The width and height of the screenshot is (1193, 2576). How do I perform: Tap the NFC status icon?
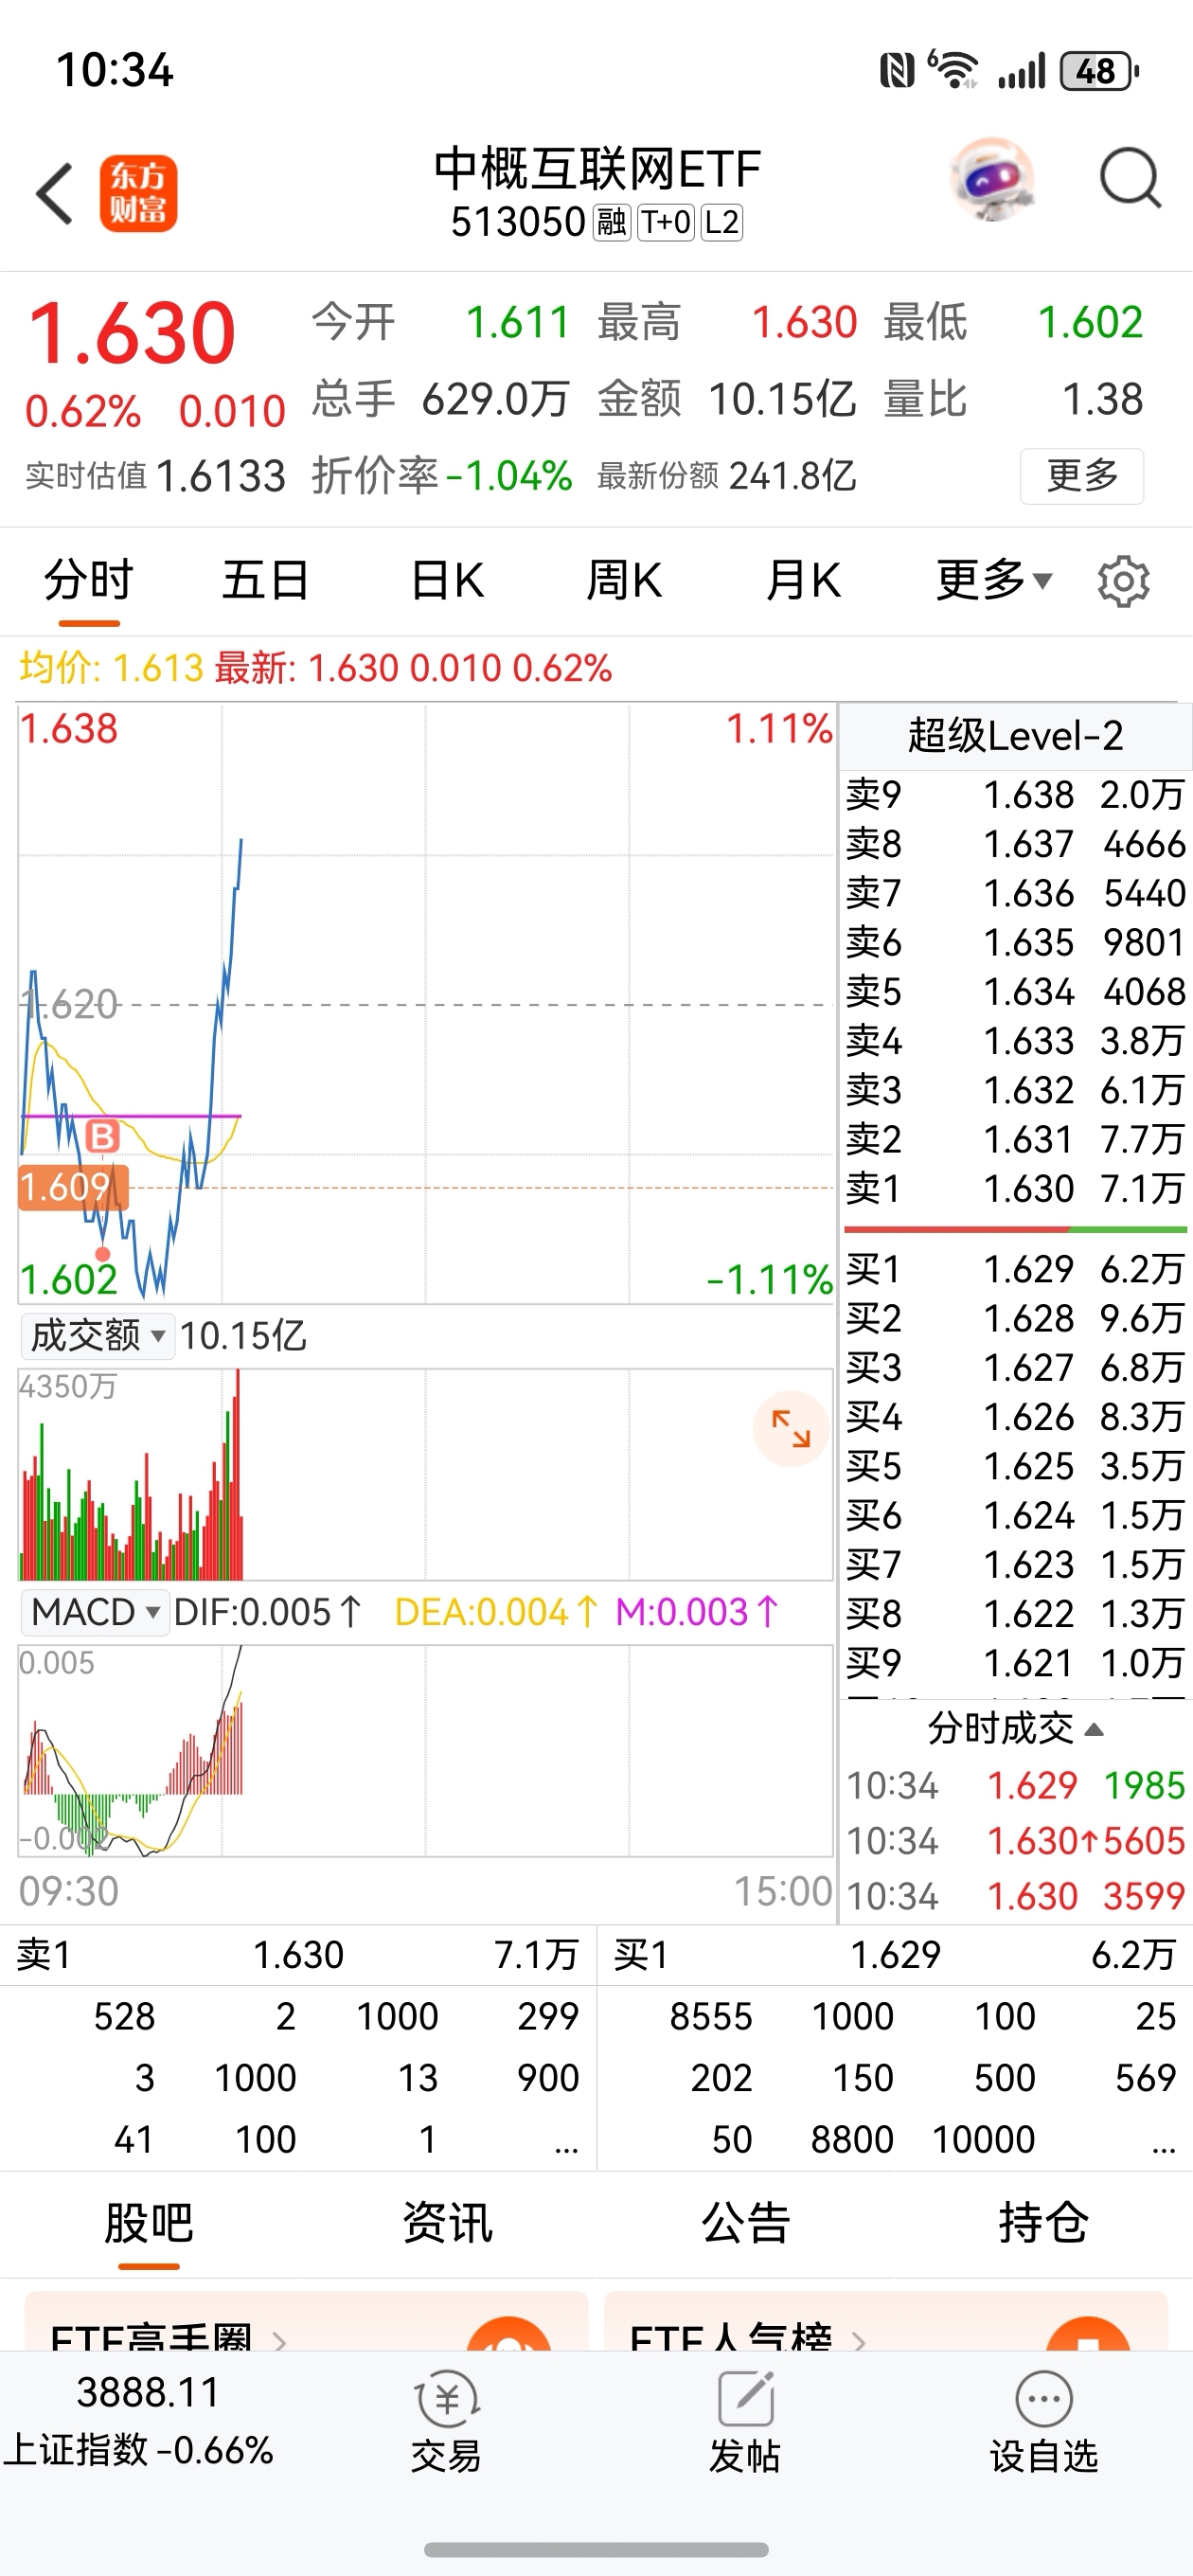pos(897,71)
